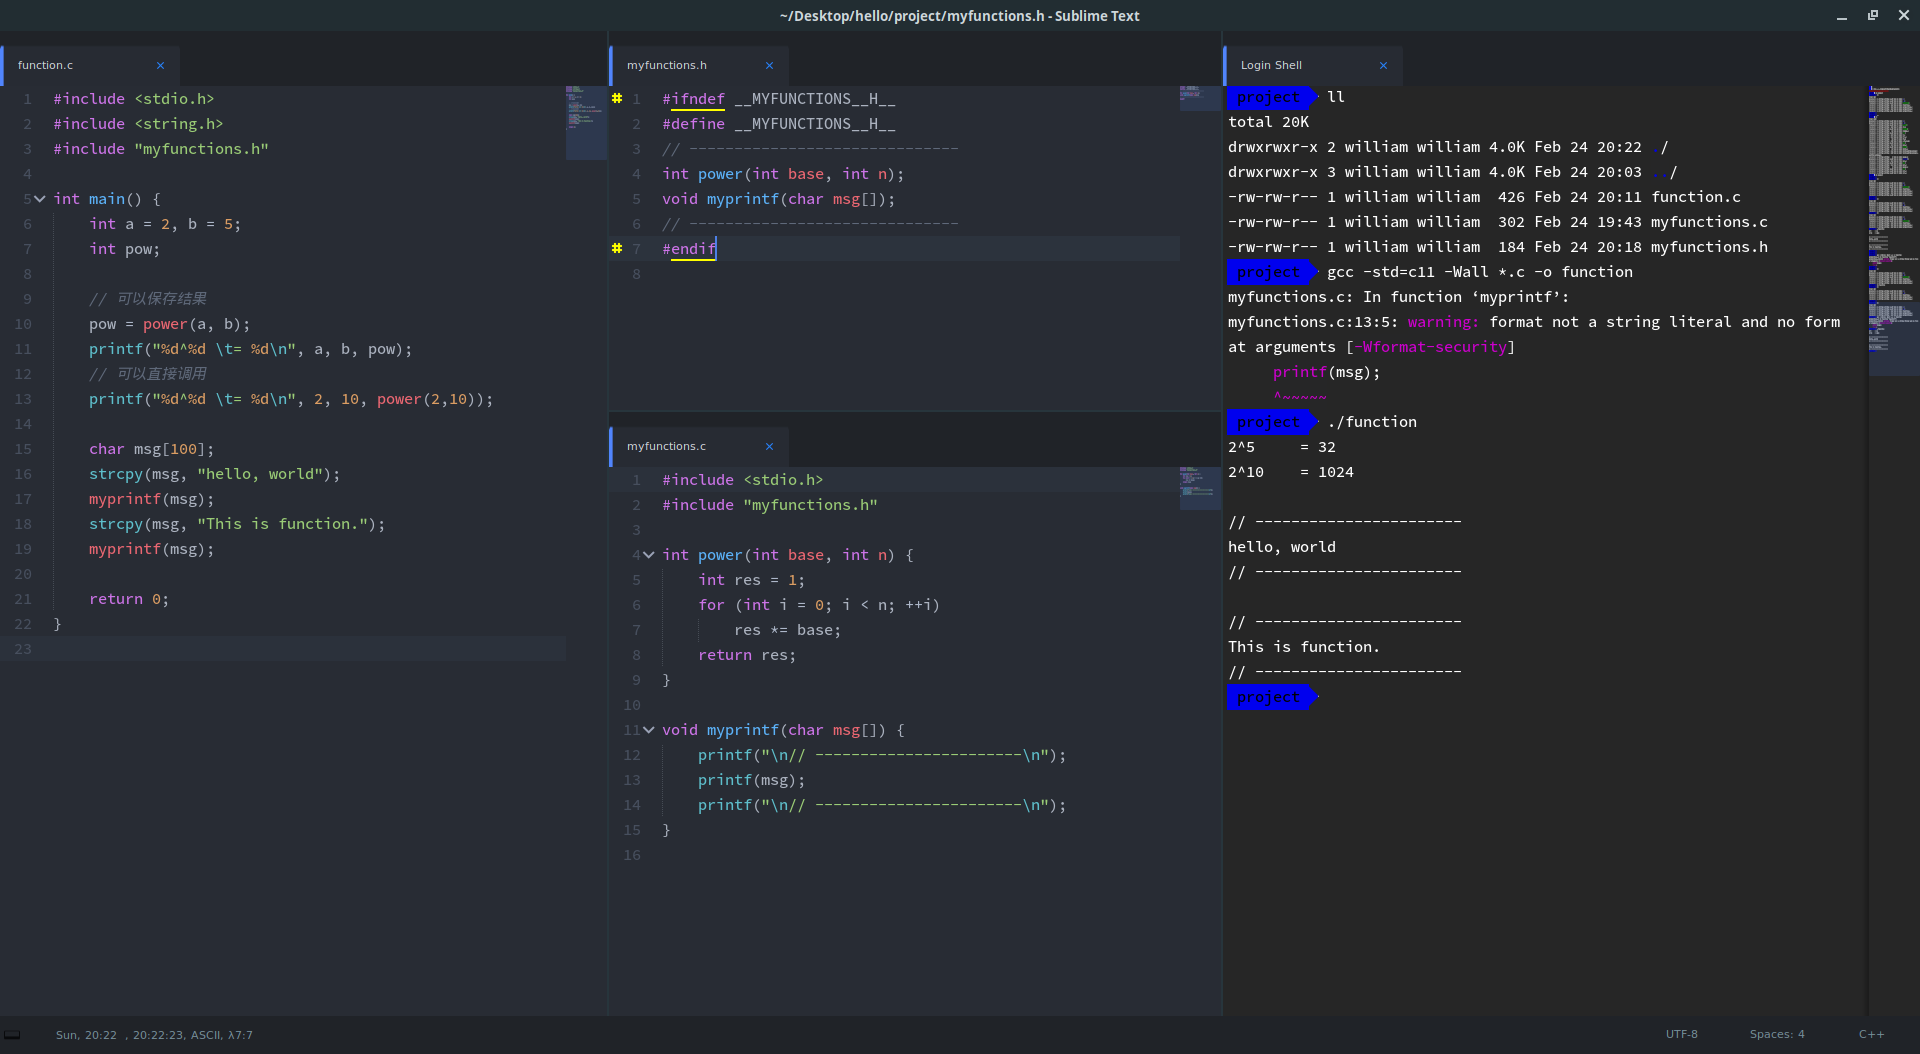Click the last empty 'project' prompt in terminal
The image size is (1920, 1054).
[x=1271, y=697]
